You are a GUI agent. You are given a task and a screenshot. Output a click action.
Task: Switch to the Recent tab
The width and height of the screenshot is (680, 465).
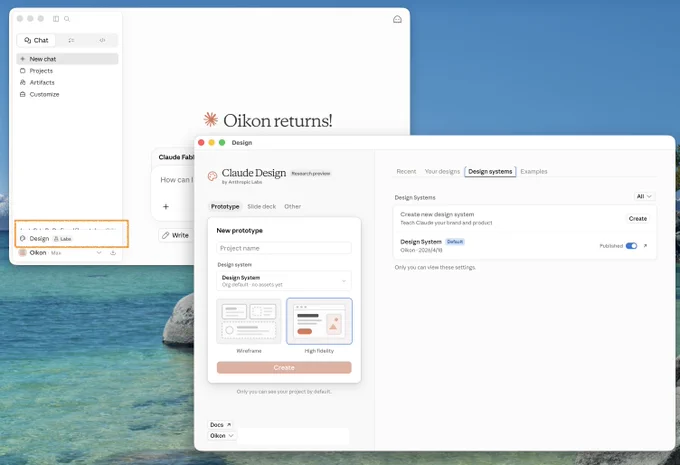(406, 171)
